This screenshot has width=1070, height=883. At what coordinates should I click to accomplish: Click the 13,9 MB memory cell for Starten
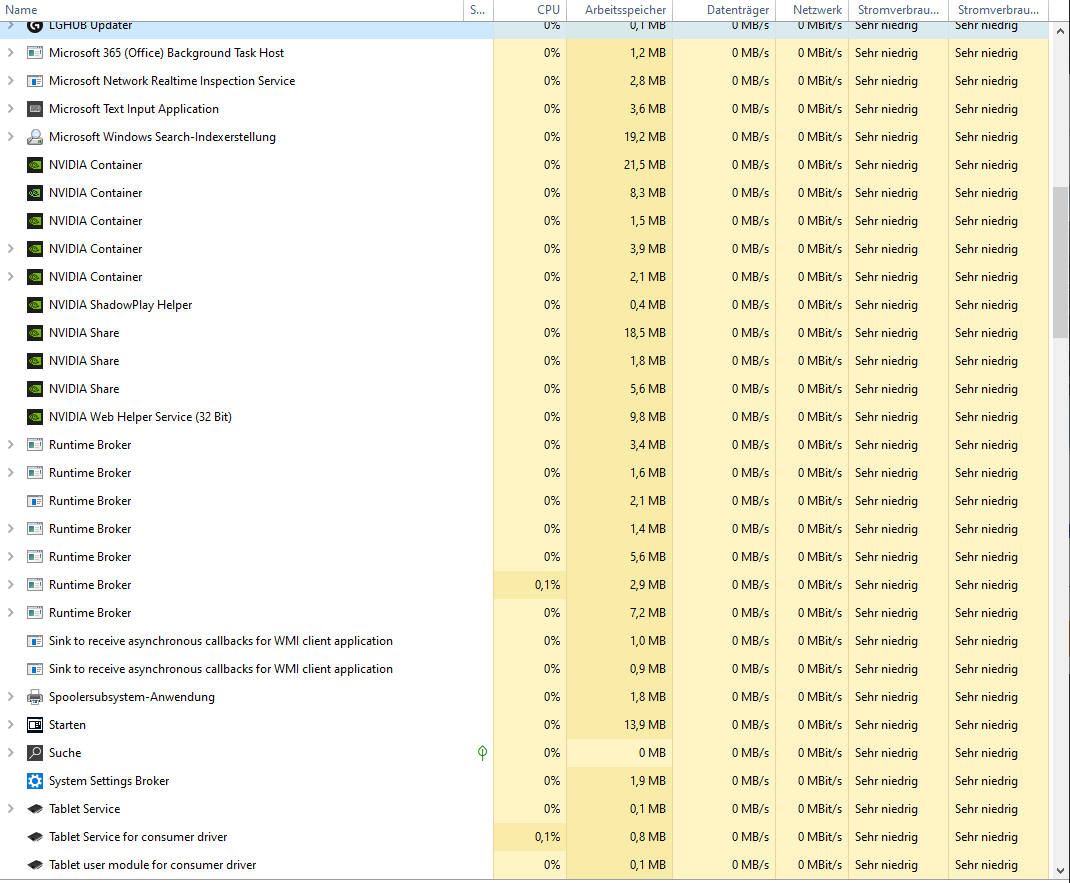620,725
